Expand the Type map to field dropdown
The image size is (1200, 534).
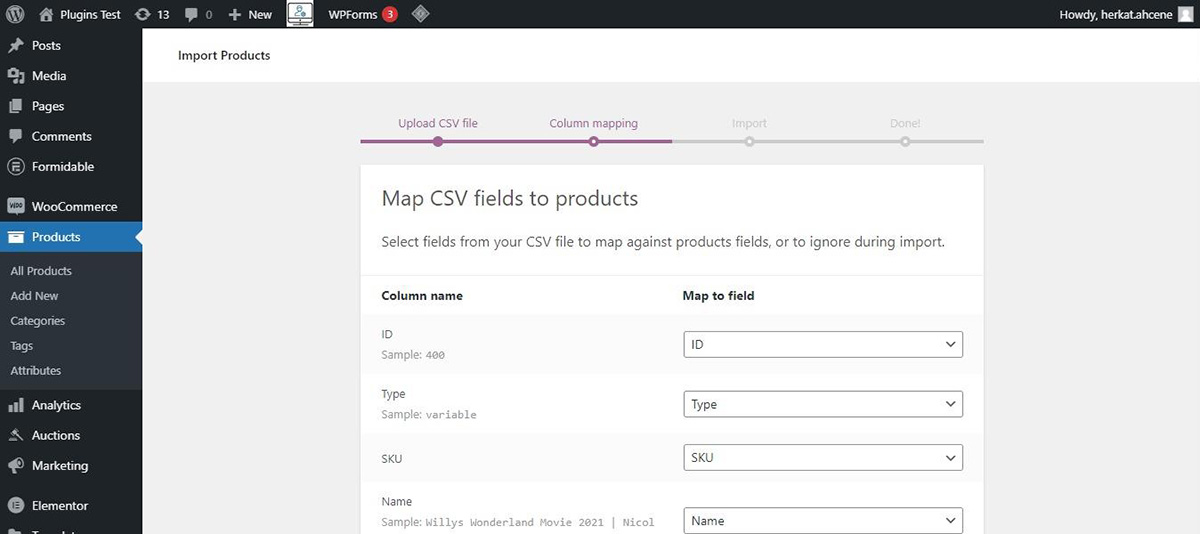(x=822, y=404)
